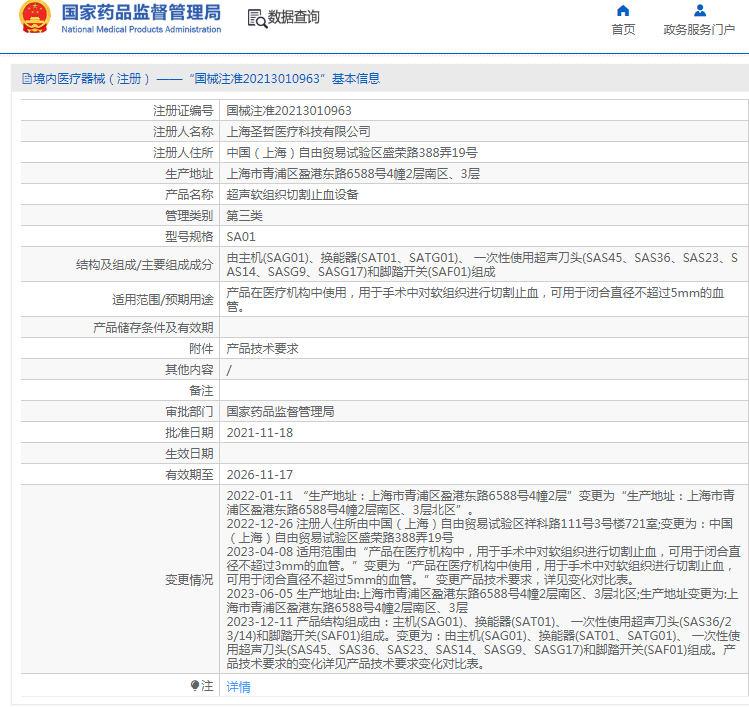Click the national emblem logo icon
This screenshot has width=749, height=707.
point(35,17)
